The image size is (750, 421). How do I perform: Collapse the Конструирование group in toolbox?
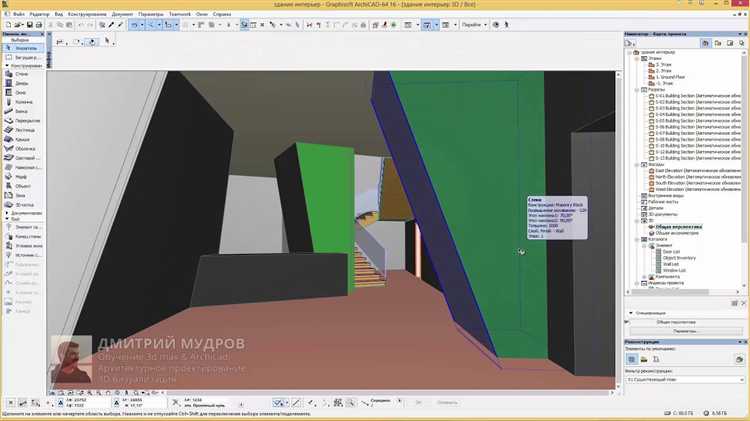7,66
